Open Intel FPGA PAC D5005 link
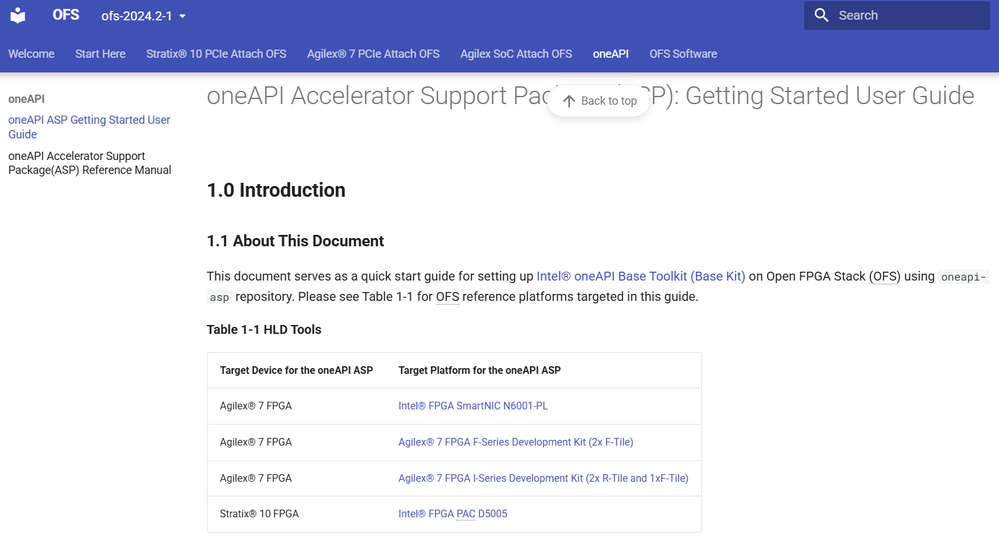This screenshot has height=537, width=999. [452, 513]
